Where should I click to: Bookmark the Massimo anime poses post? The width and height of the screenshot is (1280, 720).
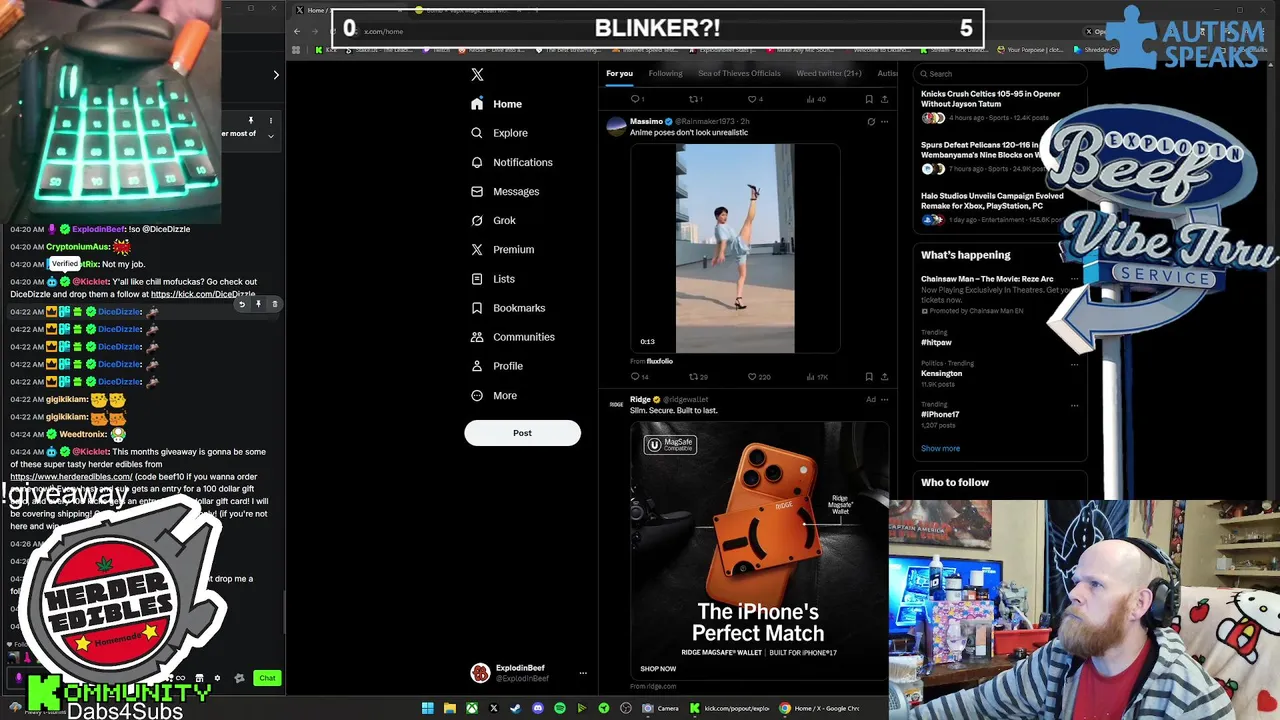click(x=869, y=377)
